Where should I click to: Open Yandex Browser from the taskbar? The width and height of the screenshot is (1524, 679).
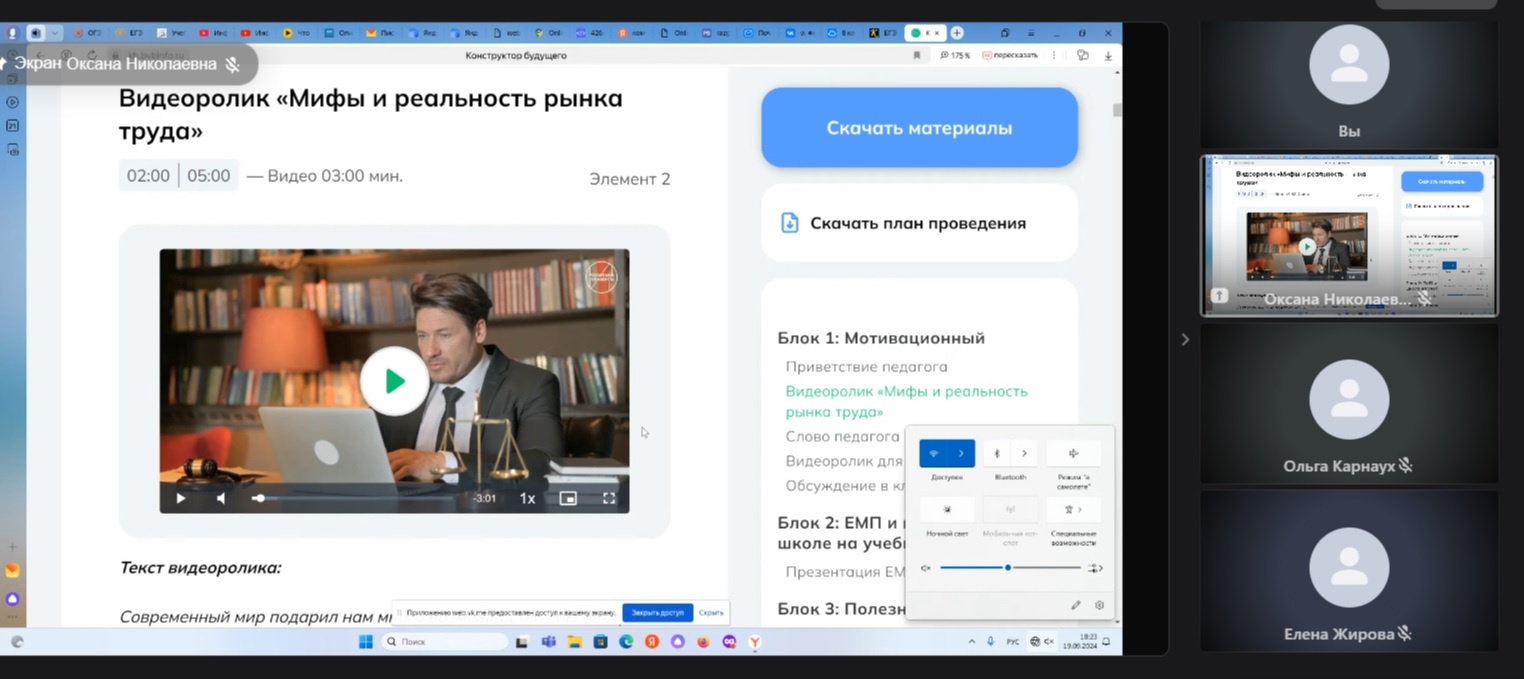coord(755,641)
